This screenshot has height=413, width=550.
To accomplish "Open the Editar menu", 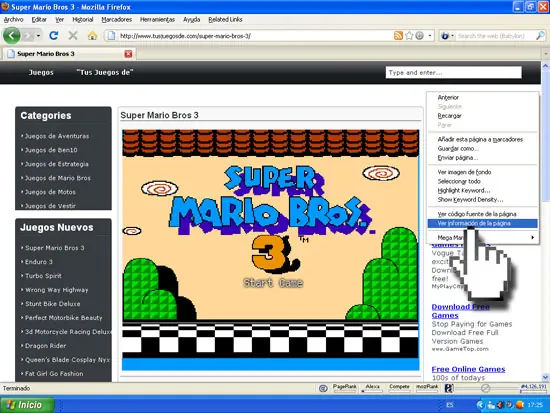I will click(x=39, y=20).
